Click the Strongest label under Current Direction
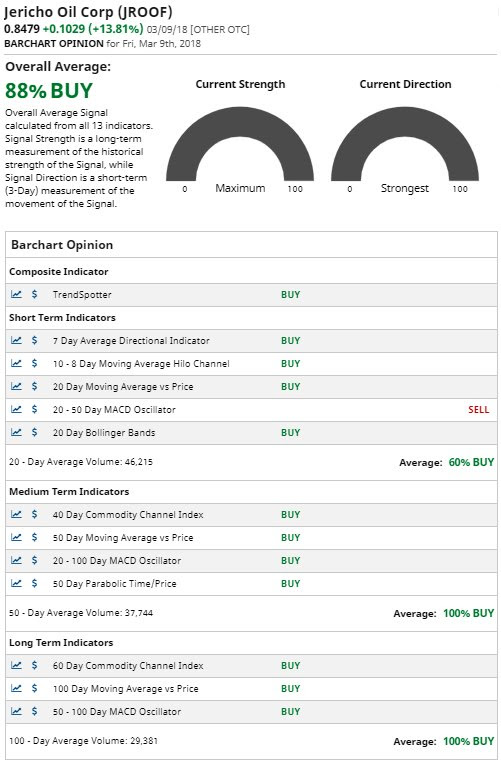 (x=405, y=189)
